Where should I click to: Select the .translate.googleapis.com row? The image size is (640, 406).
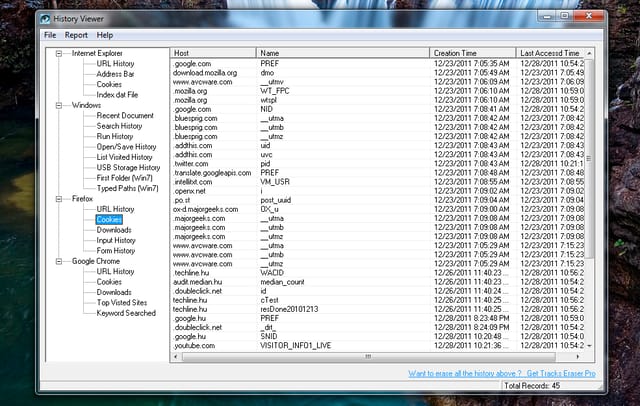pos(378,173)
